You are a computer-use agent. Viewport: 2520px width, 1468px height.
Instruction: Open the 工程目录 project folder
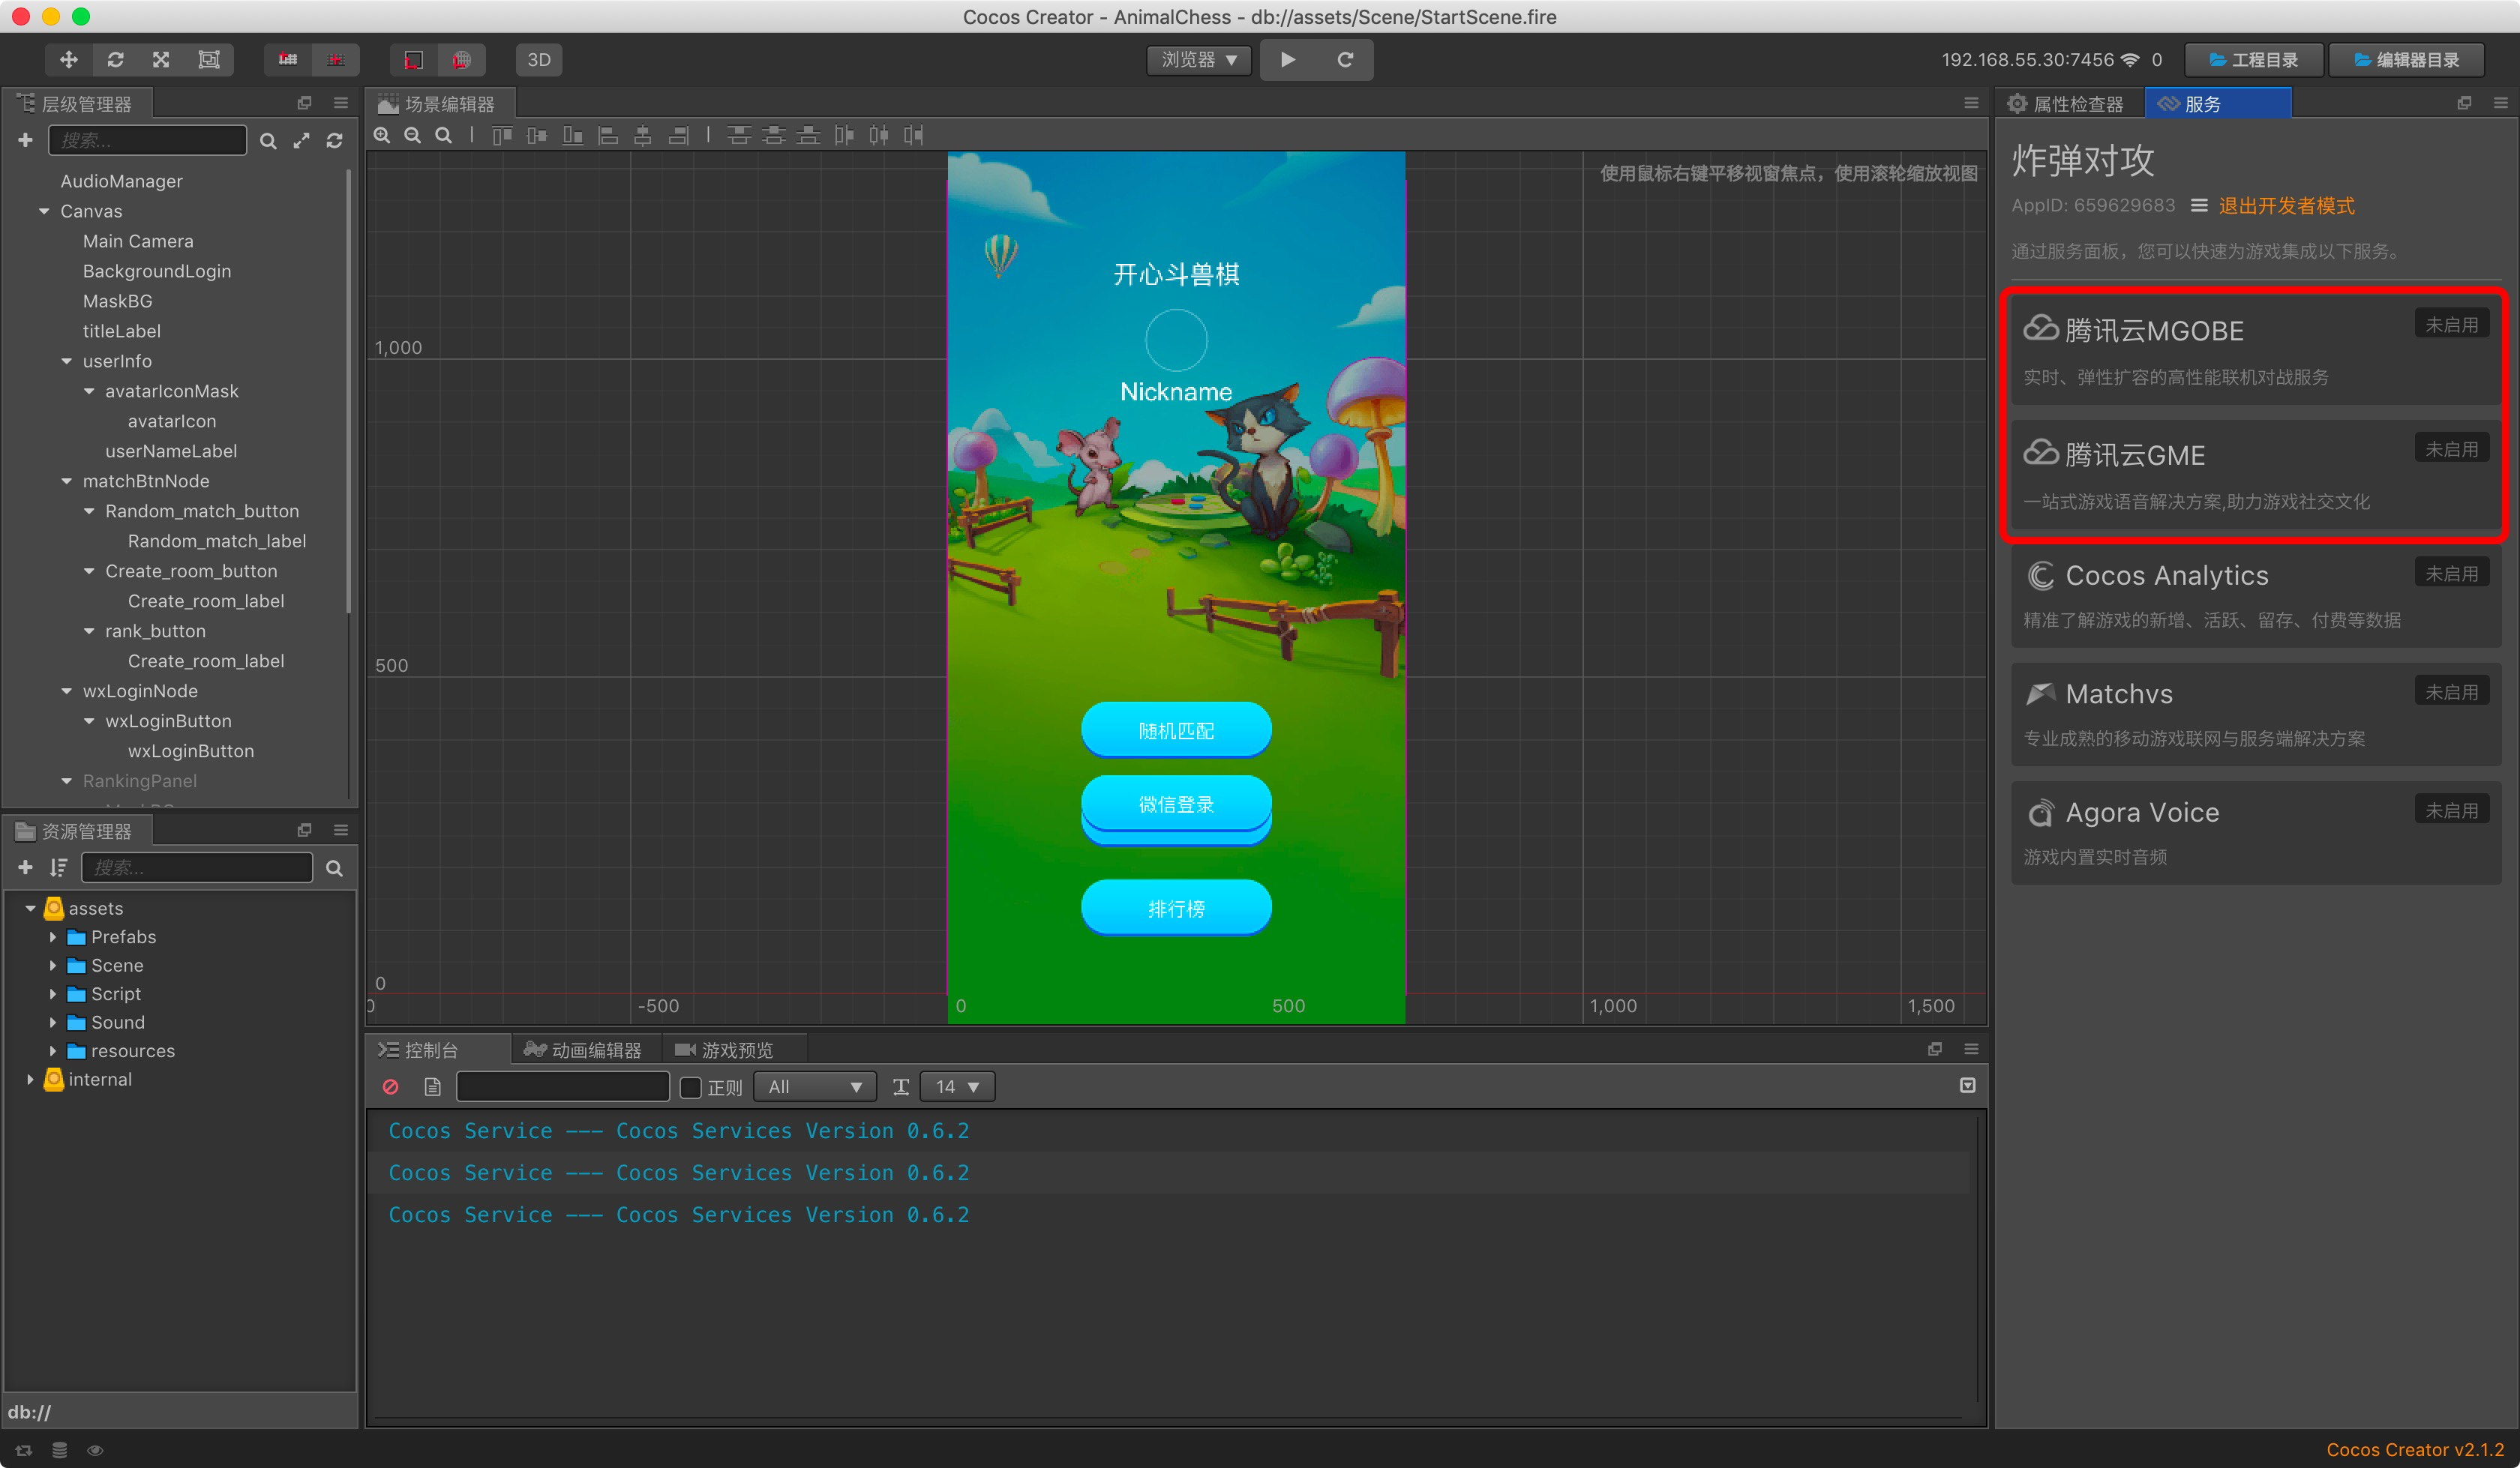coord(2253,60)
